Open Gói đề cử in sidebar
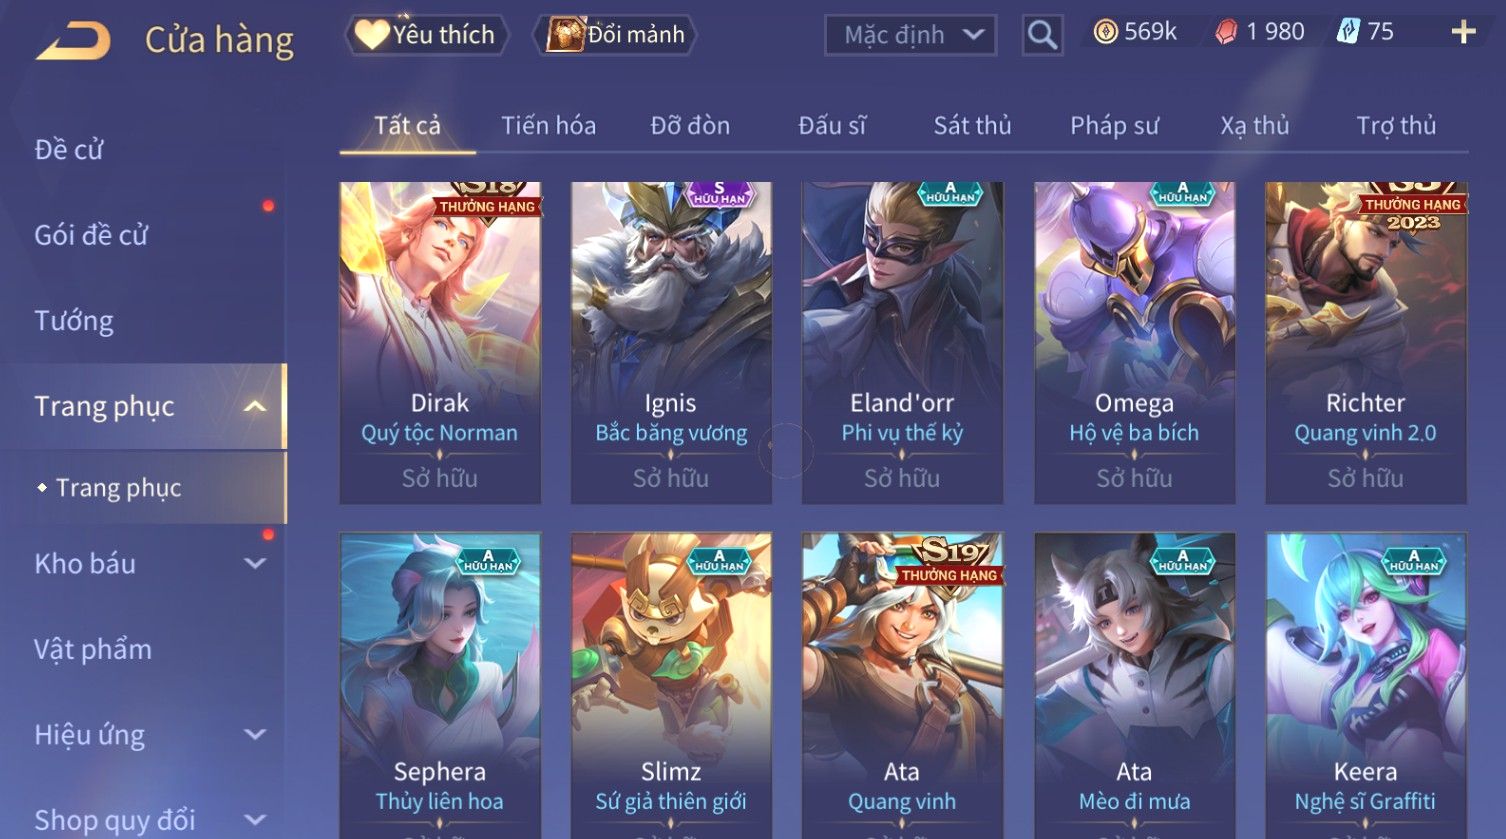 pos(91,235)
